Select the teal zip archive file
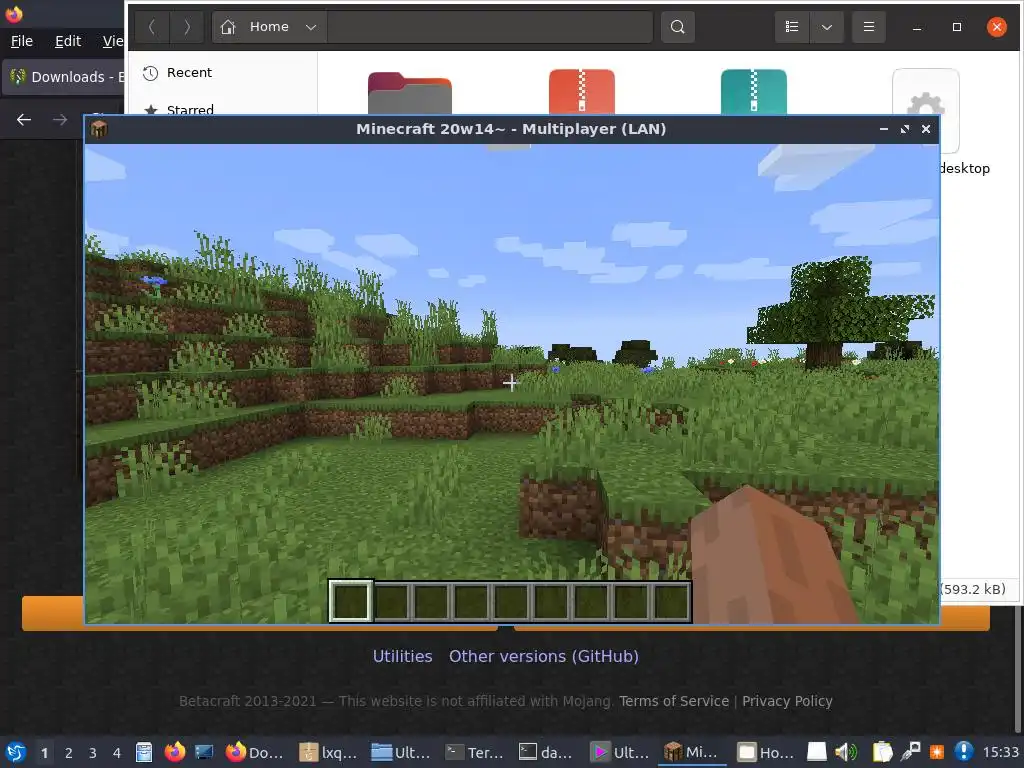This screenshot has width=1024, height=768. pyautogui.click(x=754, y=91)
